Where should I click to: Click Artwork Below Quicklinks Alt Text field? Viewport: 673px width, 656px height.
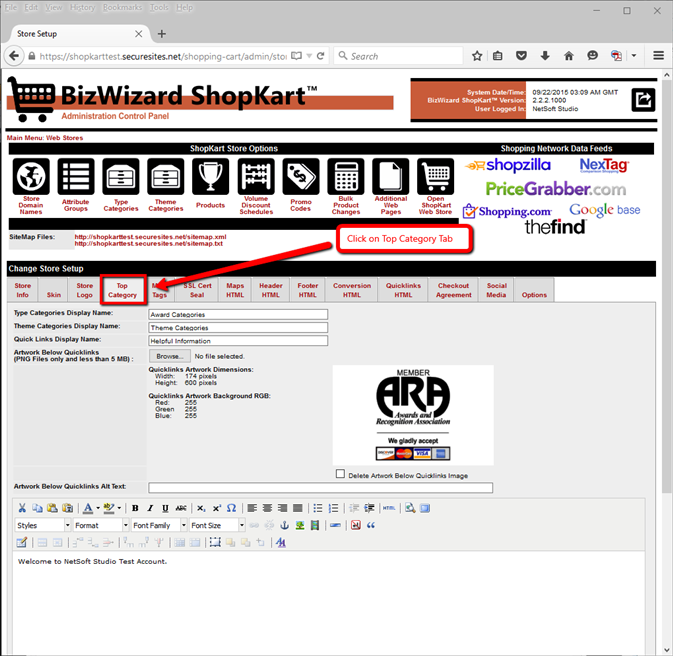321,487
